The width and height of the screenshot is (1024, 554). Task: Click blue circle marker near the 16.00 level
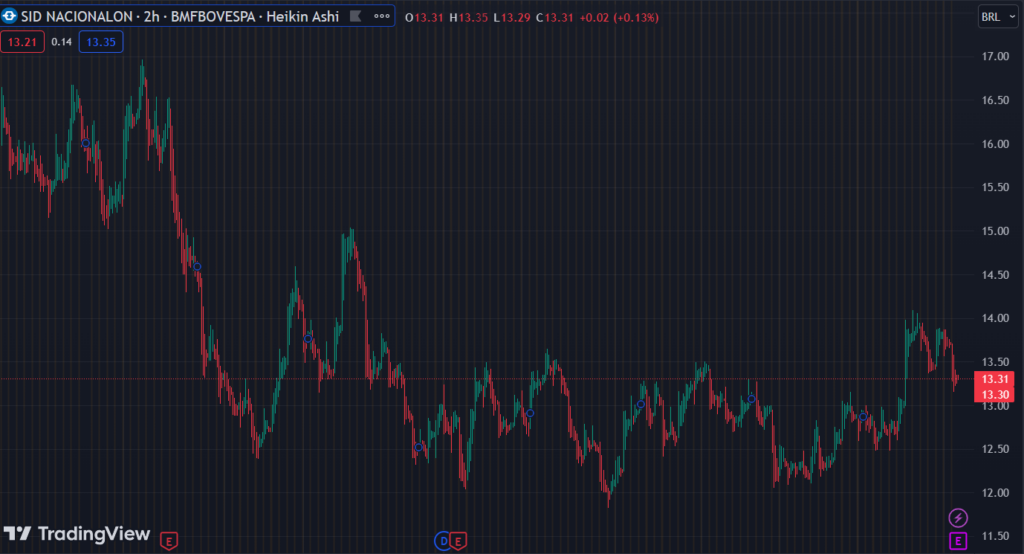click(86, 143)
